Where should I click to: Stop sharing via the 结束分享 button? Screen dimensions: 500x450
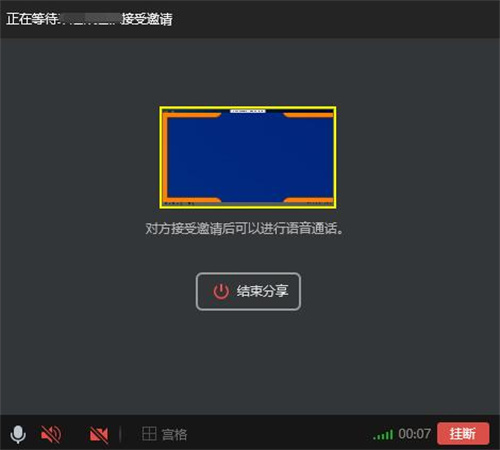pyautogui.click(x=248, y=291)
